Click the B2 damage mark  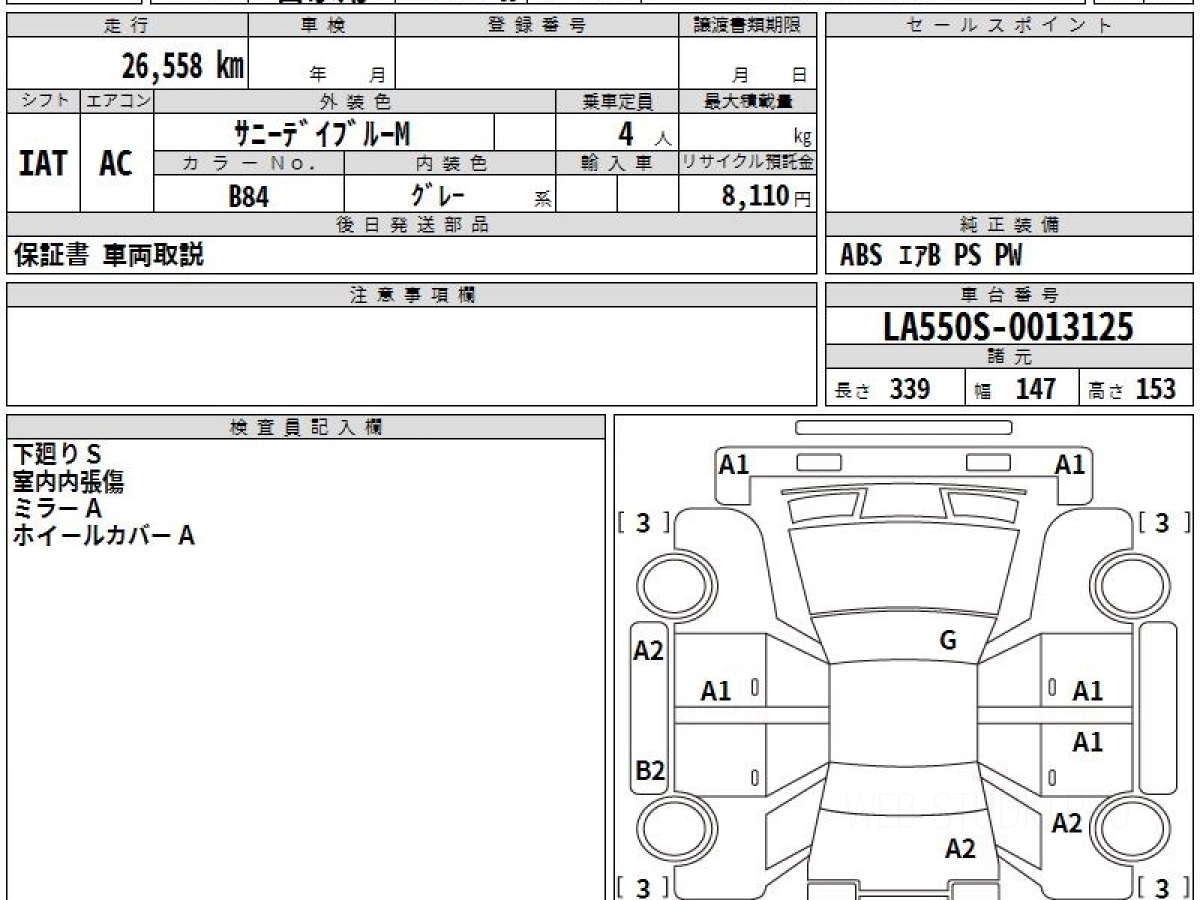(650, 771)
